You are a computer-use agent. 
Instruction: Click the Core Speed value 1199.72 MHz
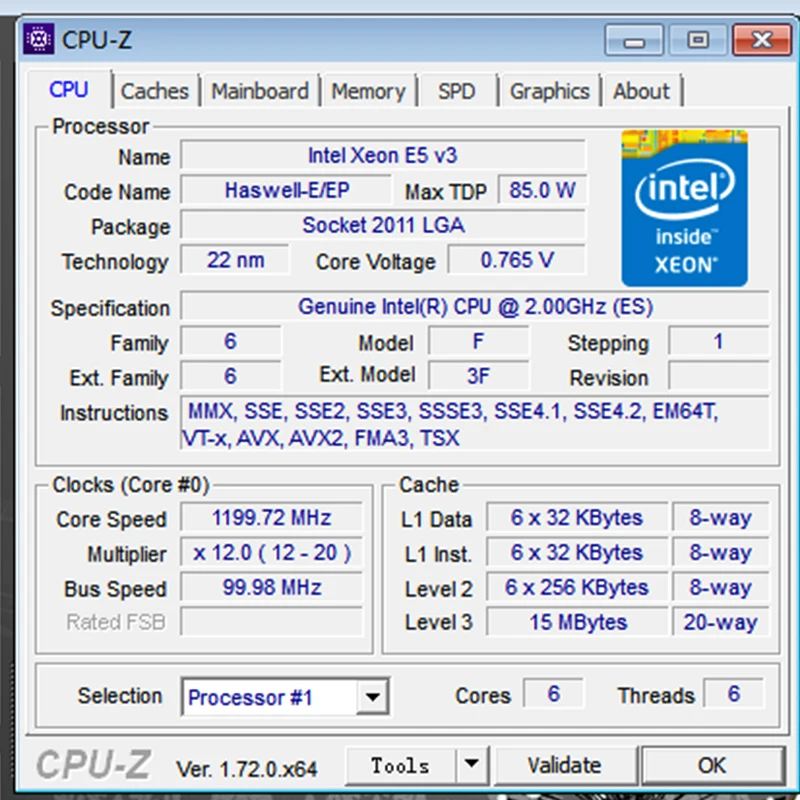click(271, 518)
